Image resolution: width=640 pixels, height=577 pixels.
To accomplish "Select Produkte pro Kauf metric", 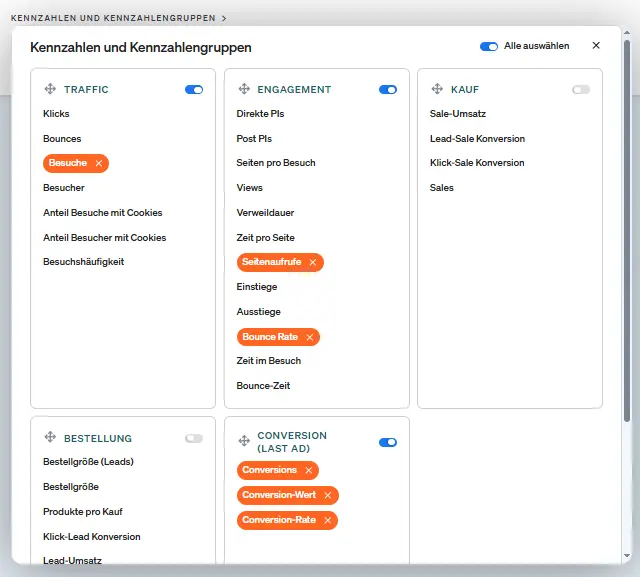I will tap(82, 512).
